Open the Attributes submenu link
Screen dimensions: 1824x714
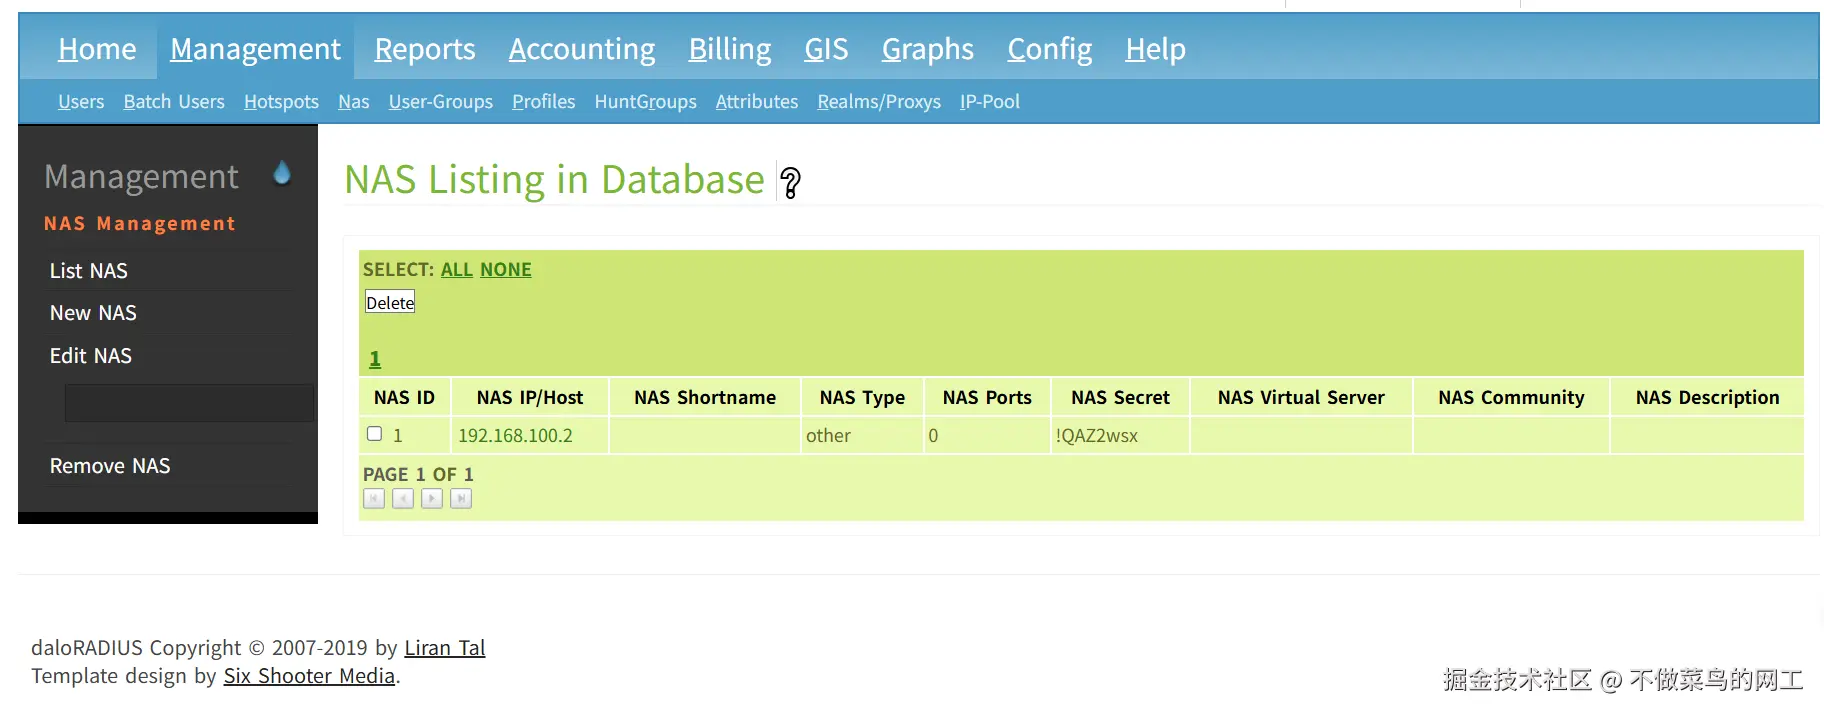pos(757,102)
